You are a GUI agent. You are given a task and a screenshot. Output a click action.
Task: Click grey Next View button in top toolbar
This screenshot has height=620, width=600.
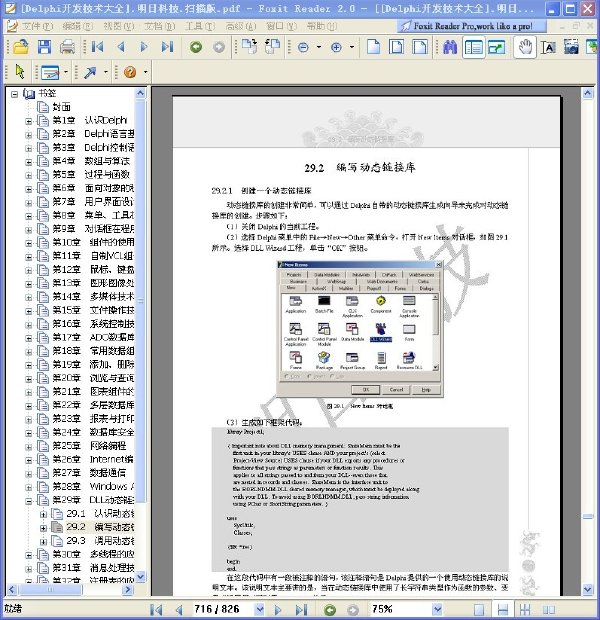pos(219,47)
